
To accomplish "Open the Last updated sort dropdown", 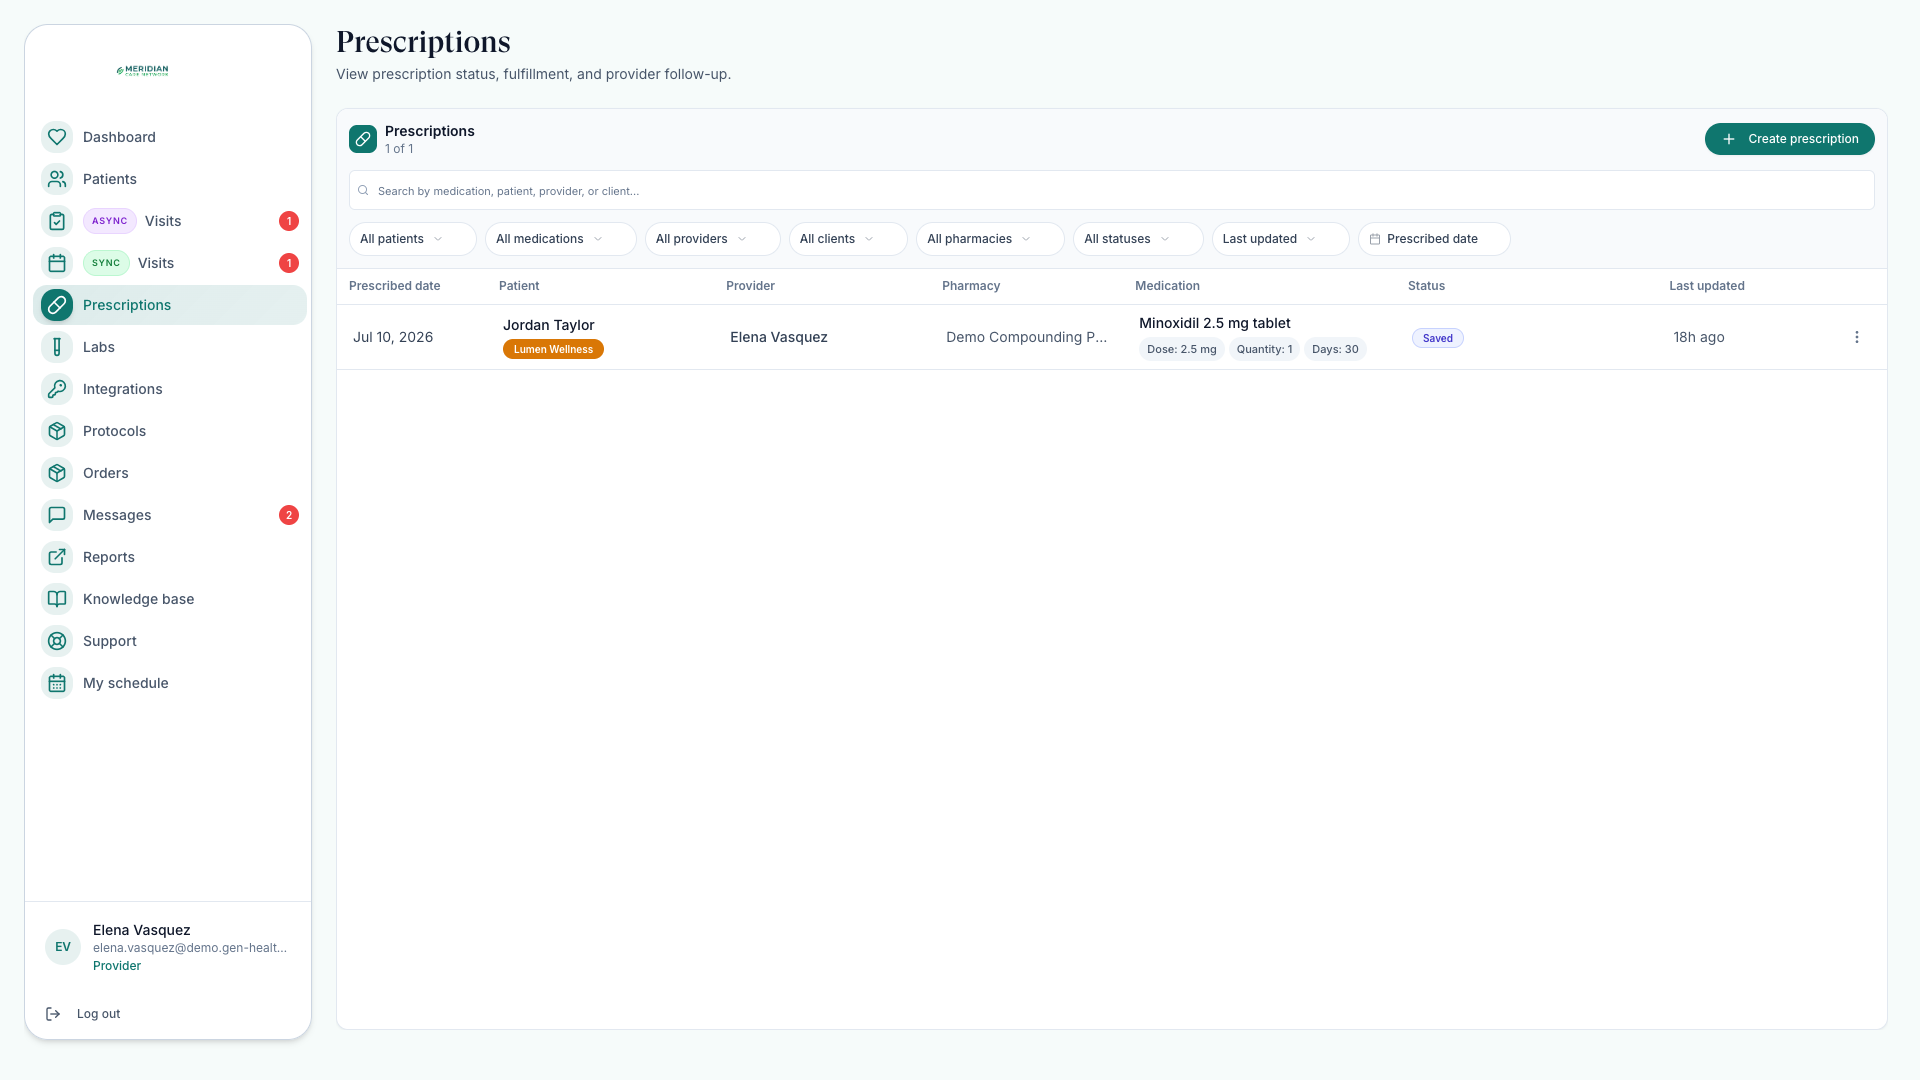I will coord(1280,239).
